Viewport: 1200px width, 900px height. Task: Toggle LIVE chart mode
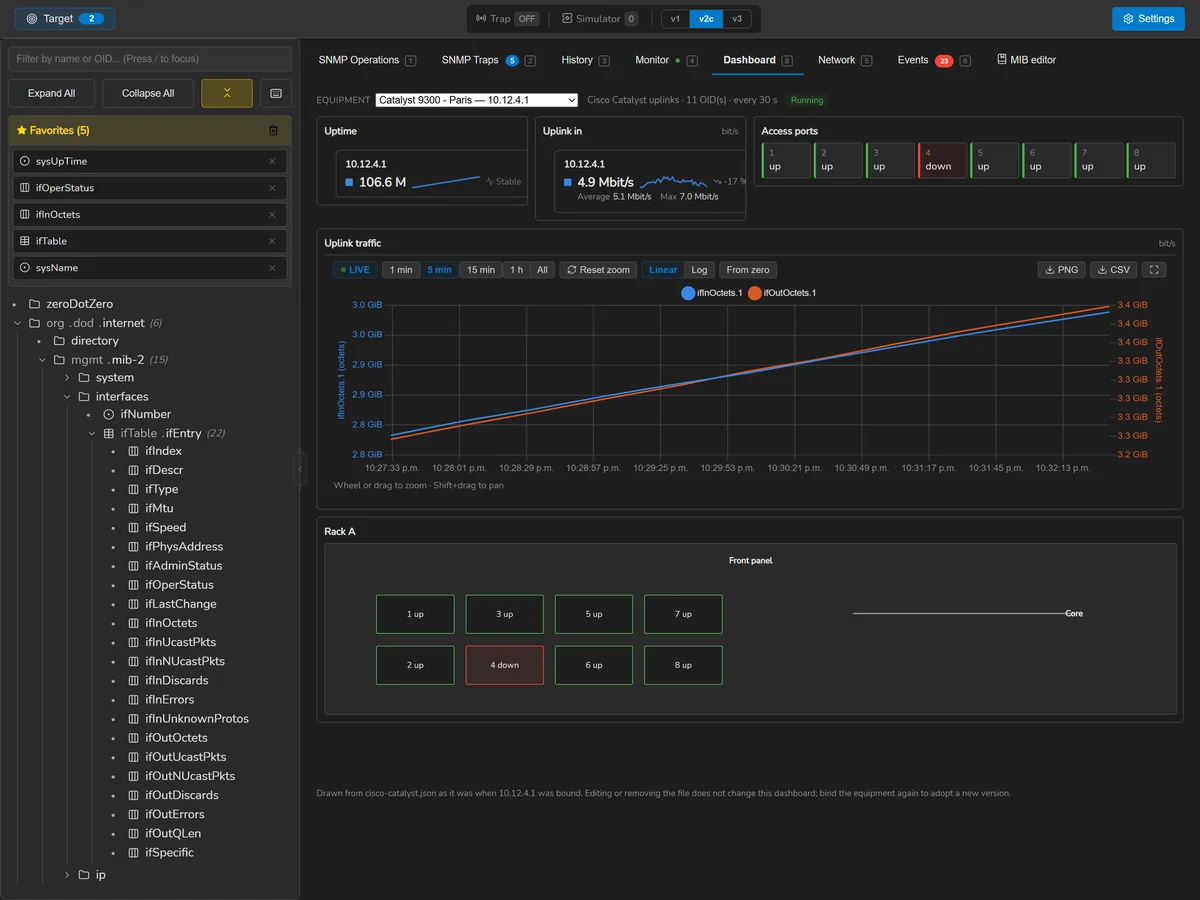pyautogui.click(x=355, y=270)
